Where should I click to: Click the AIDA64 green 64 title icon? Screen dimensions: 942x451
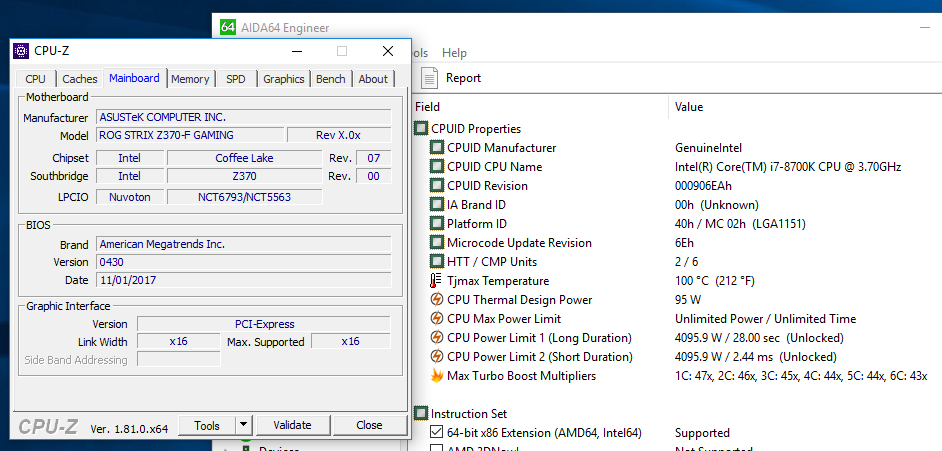click(228, 28)
